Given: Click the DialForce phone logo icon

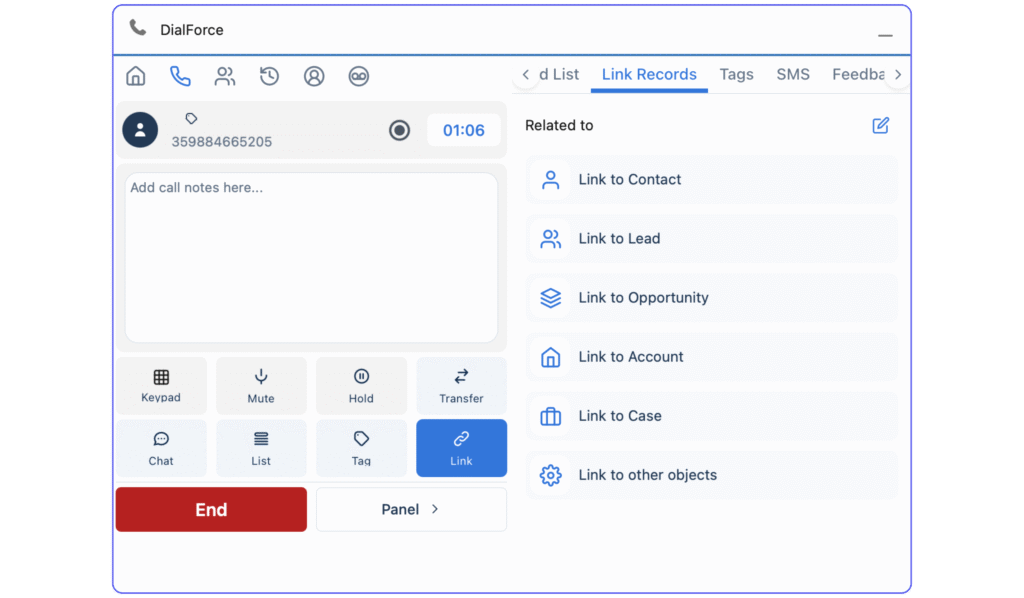Looking at the screenshot, I should point(138,28).
